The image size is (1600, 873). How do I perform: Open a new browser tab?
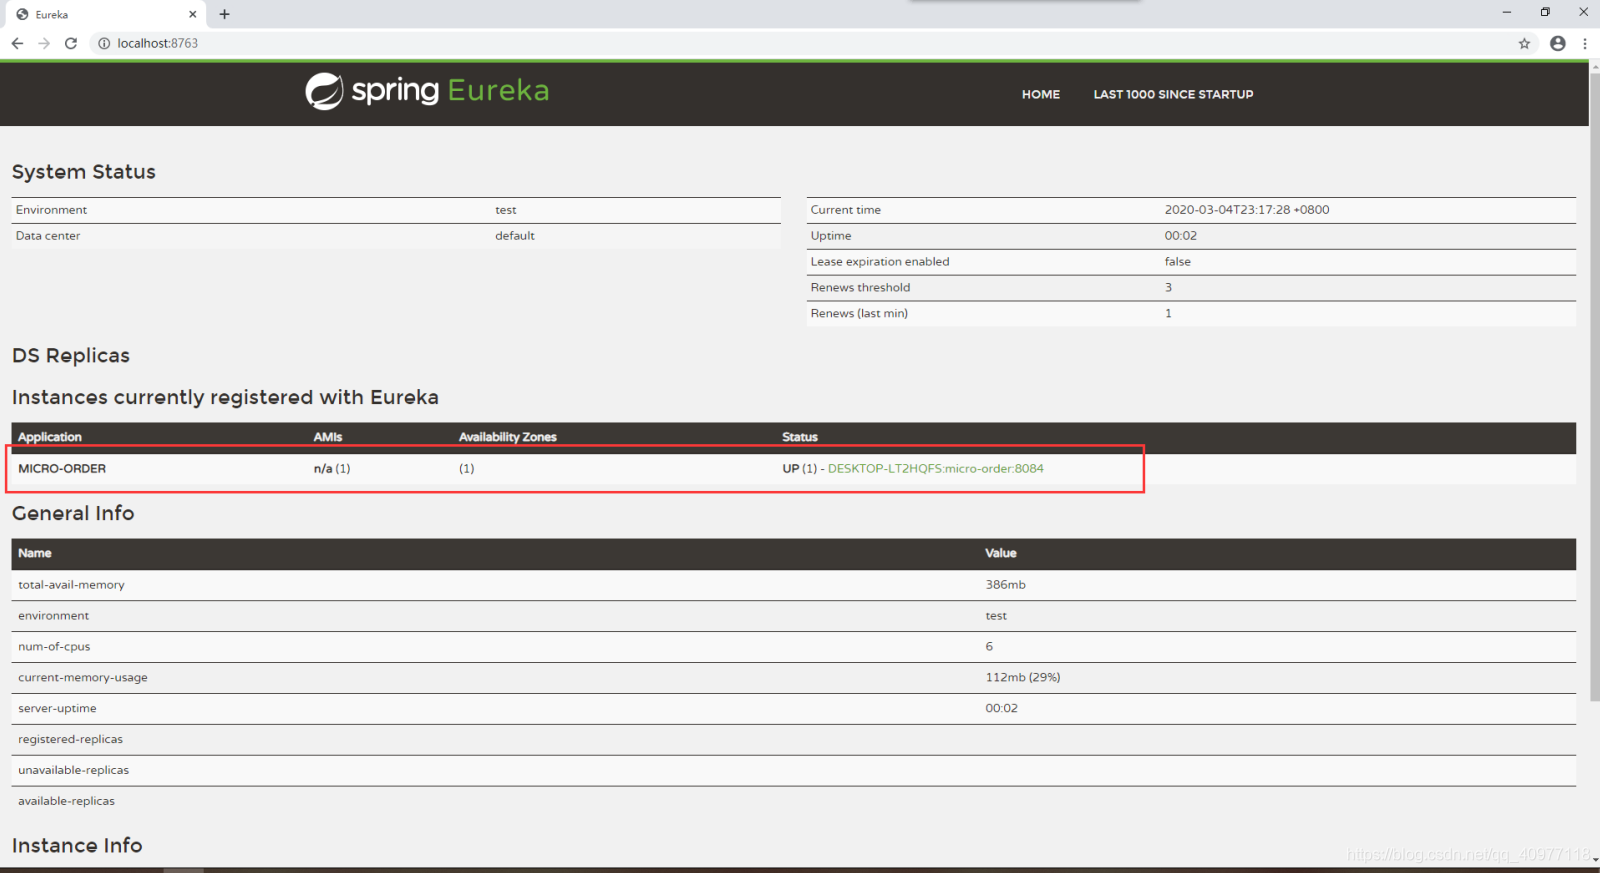coord(224,14)
